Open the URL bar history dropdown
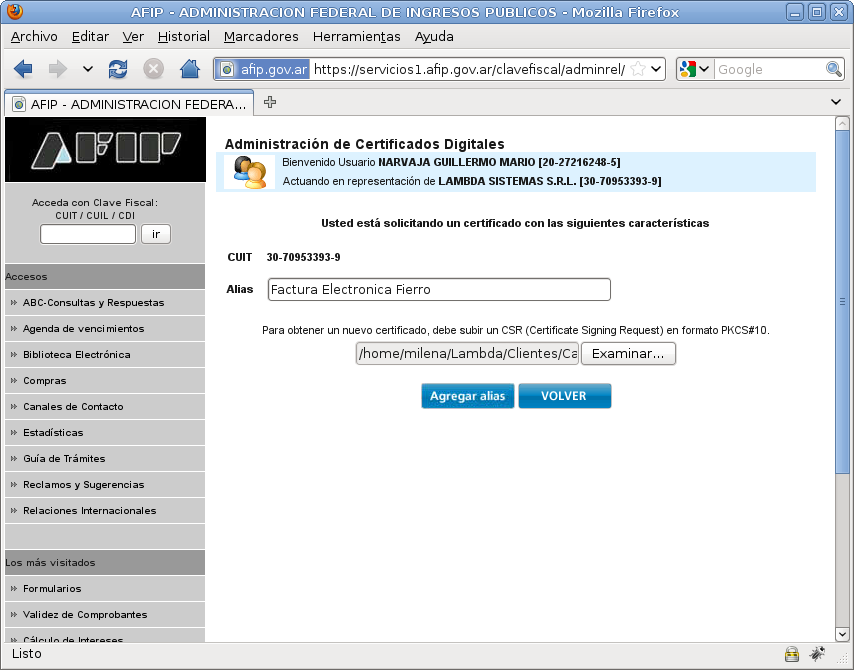The height and width of the screenshot is (670, 854). pos(656,69)
